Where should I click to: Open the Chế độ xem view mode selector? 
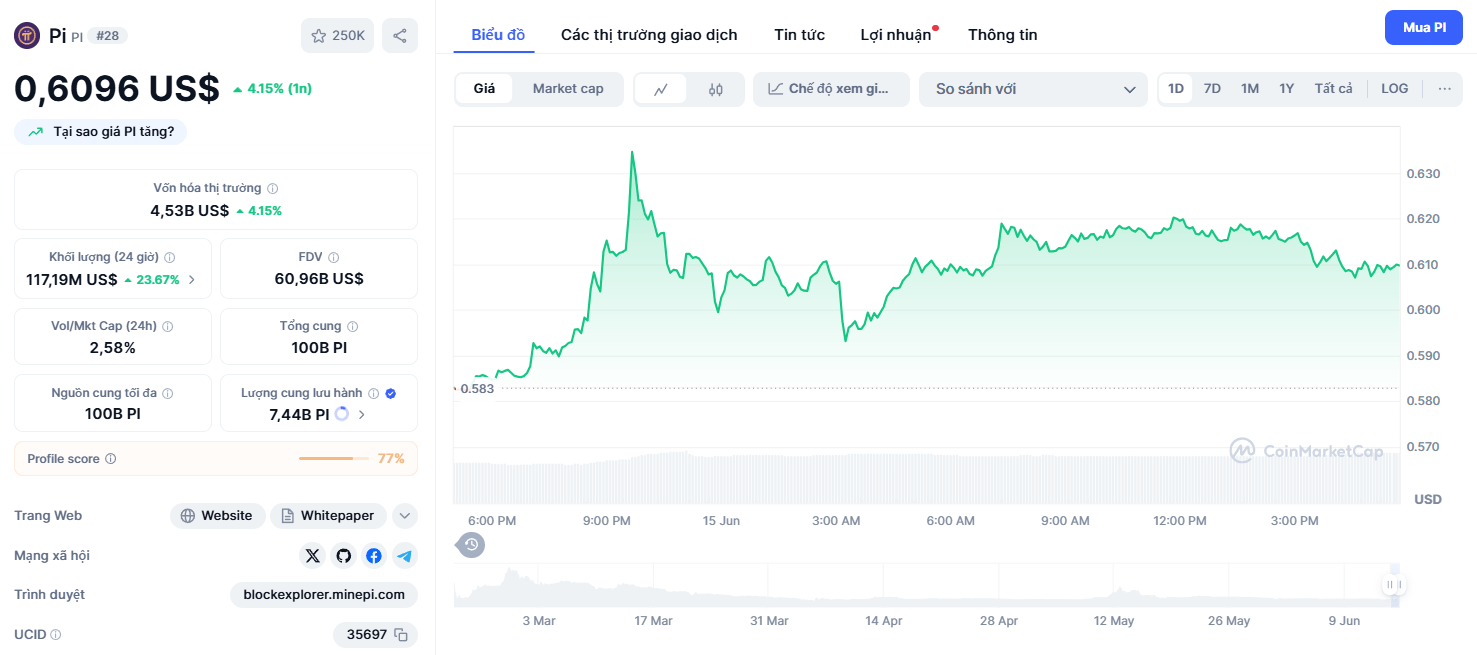[831, 89]
